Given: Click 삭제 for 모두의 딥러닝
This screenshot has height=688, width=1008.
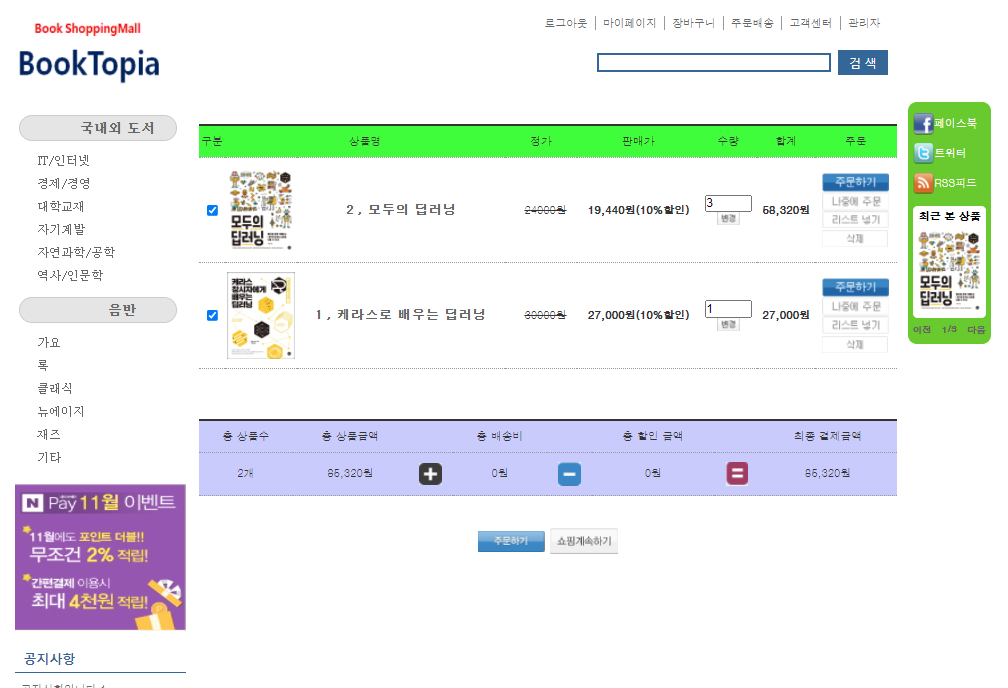Looking at the screenshot, I should [x=855, y=239].
